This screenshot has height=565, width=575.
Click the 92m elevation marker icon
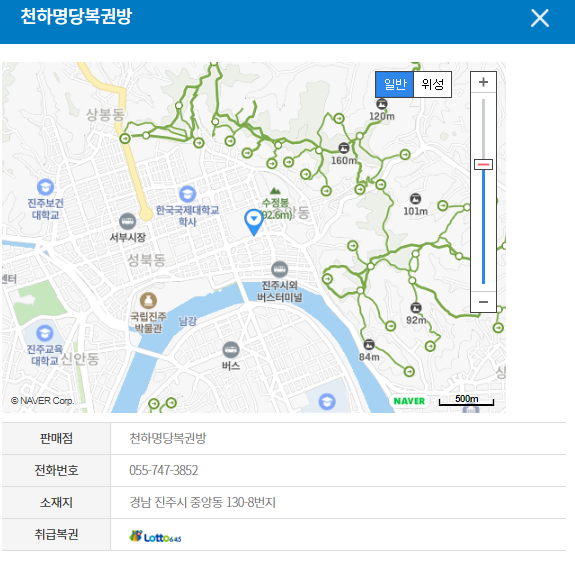coord(415,308)
